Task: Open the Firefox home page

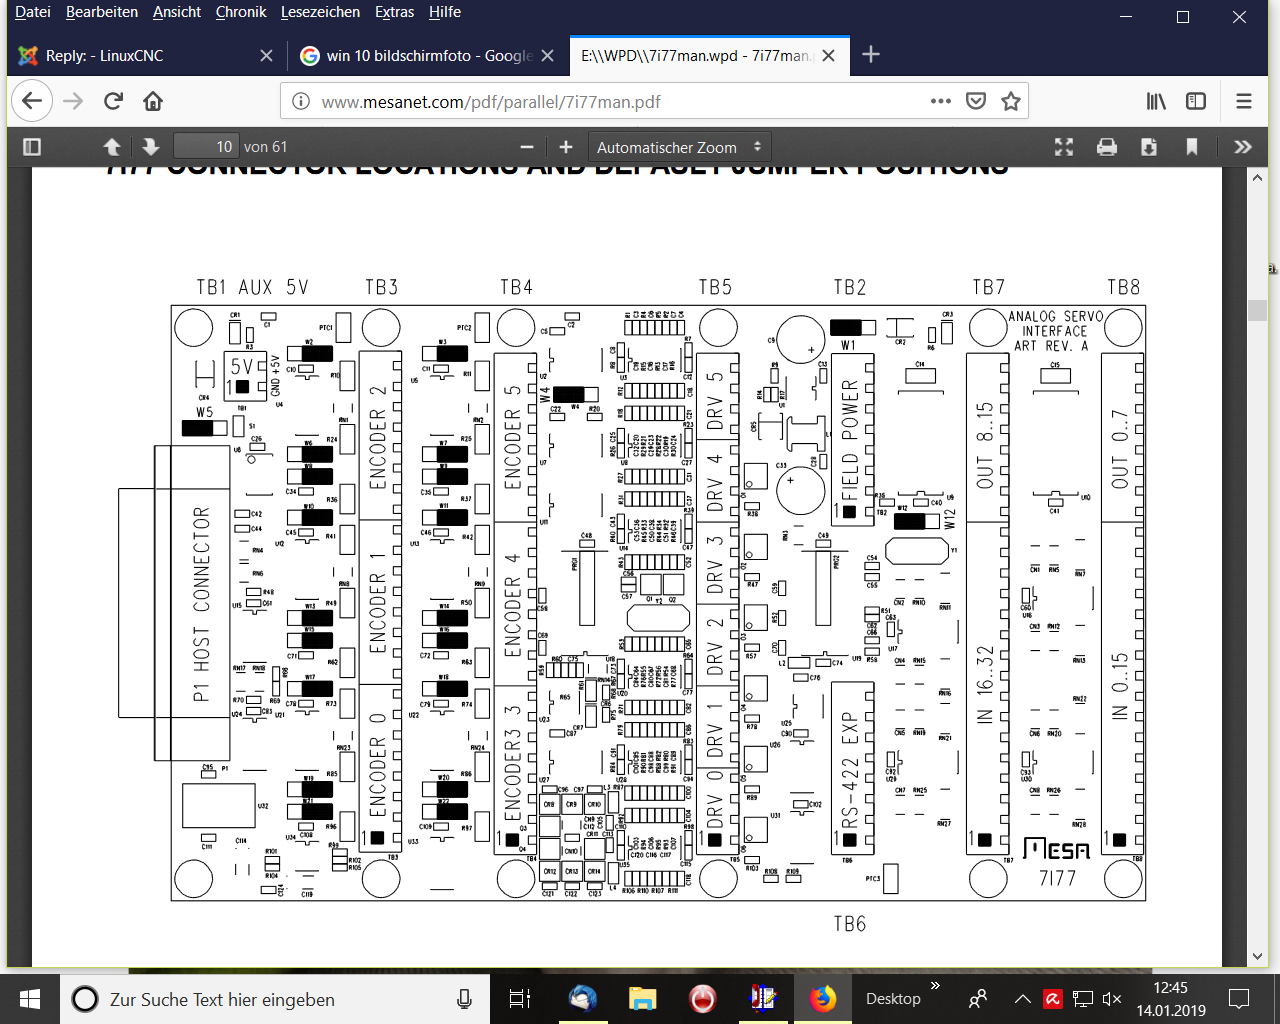Action: coord(153,101)
